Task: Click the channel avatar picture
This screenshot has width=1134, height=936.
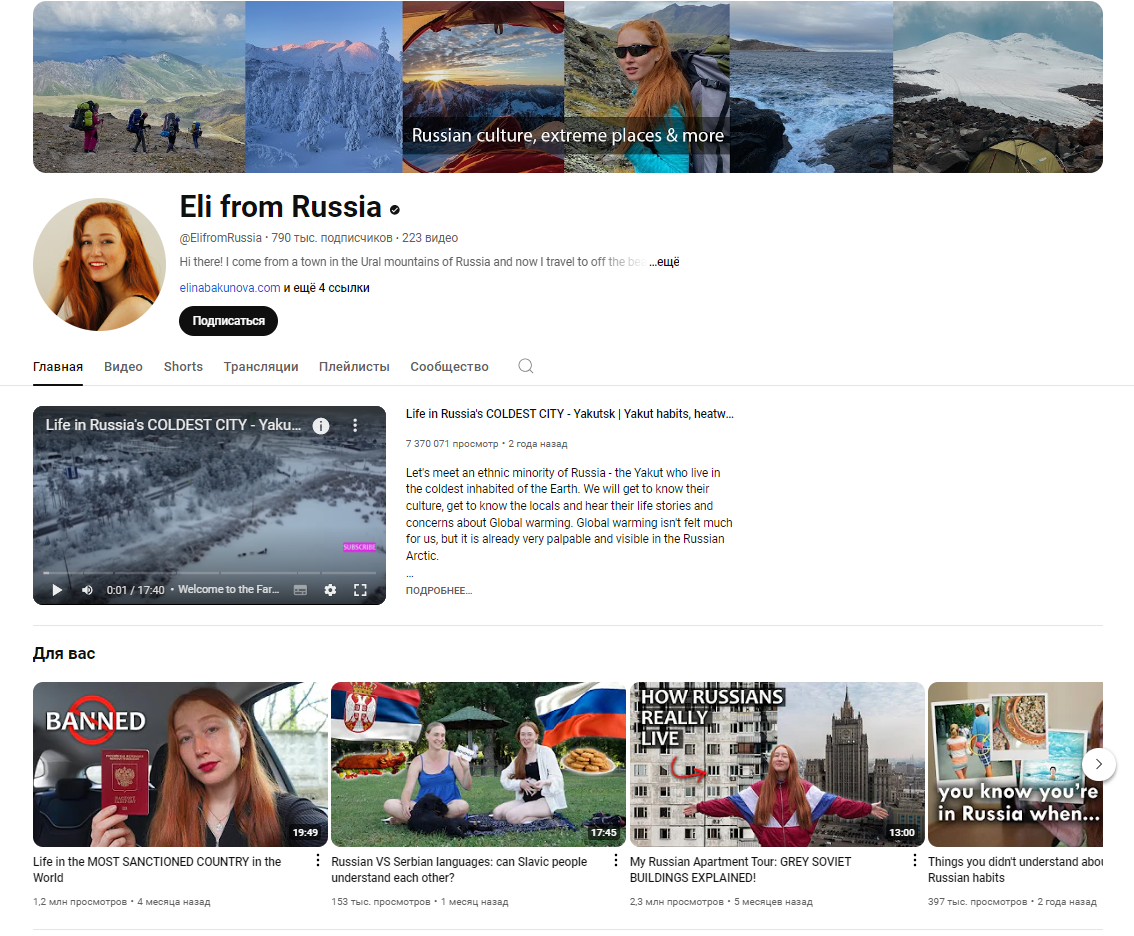Action: [x=100, y=265]
